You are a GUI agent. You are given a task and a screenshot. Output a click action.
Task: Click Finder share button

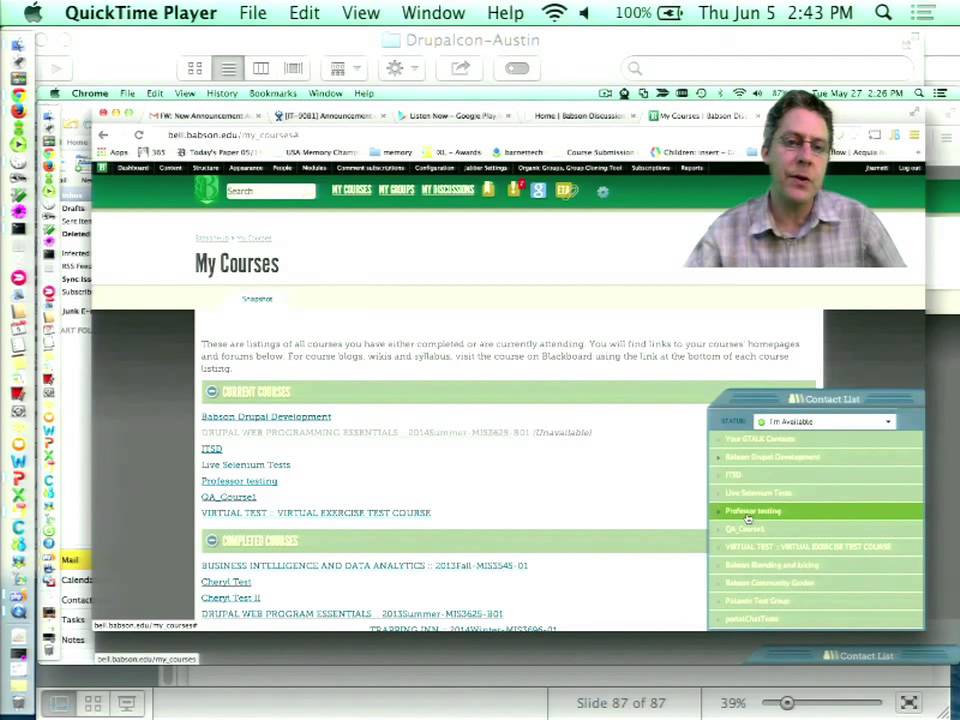click(x=459, y=68)
